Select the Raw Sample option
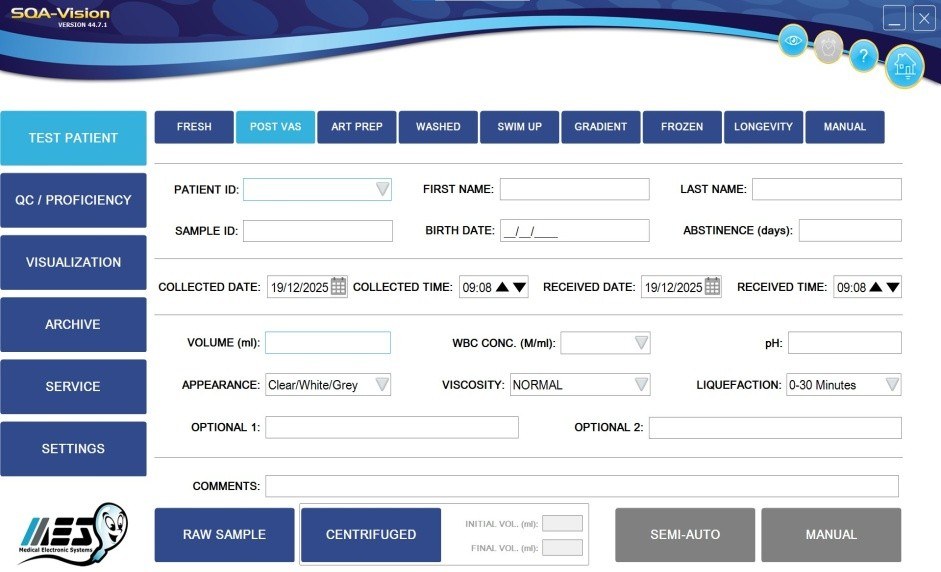This screenshot has height=572, width=941. pyautogui.click(x=224, y=535)
